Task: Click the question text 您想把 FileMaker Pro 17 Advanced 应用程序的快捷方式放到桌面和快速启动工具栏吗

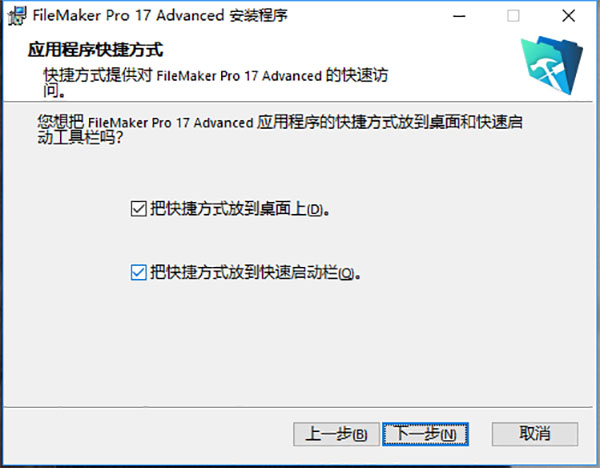Action: click(x=280, y=130)
